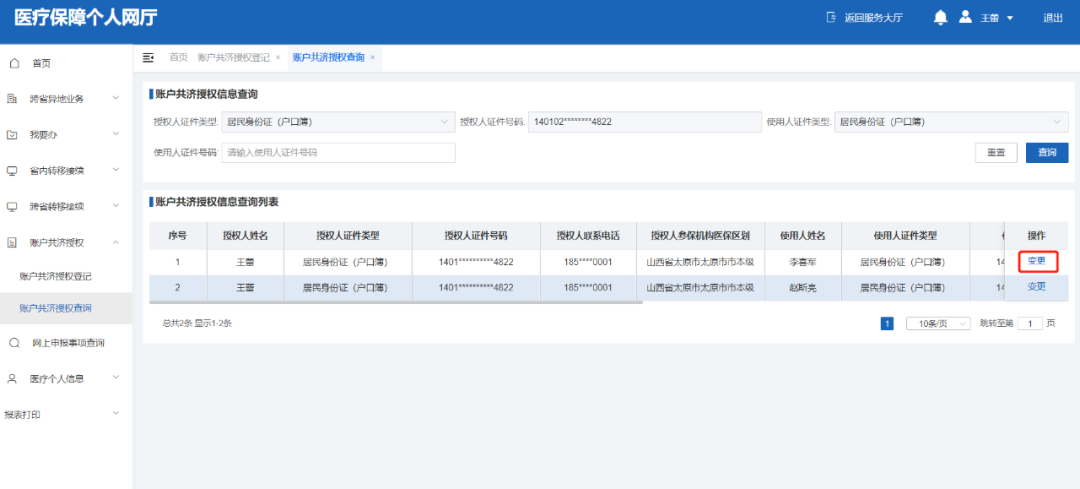Click the blue 查询 button

(x=1047, y=153)
